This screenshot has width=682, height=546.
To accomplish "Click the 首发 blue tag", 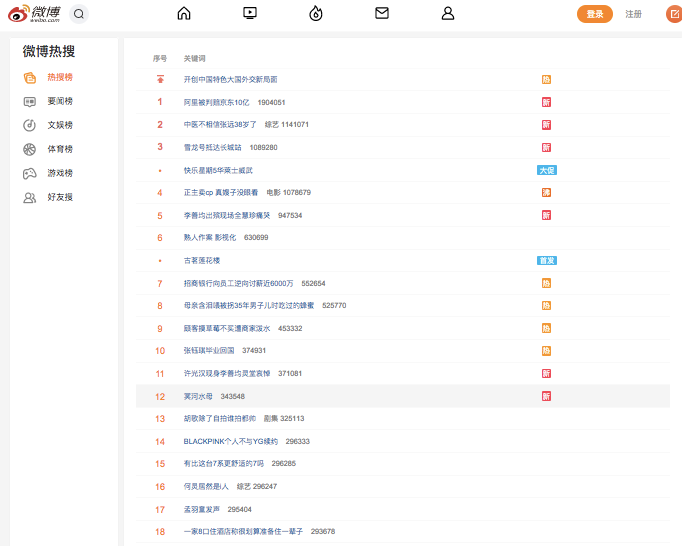I will (547, 261).
